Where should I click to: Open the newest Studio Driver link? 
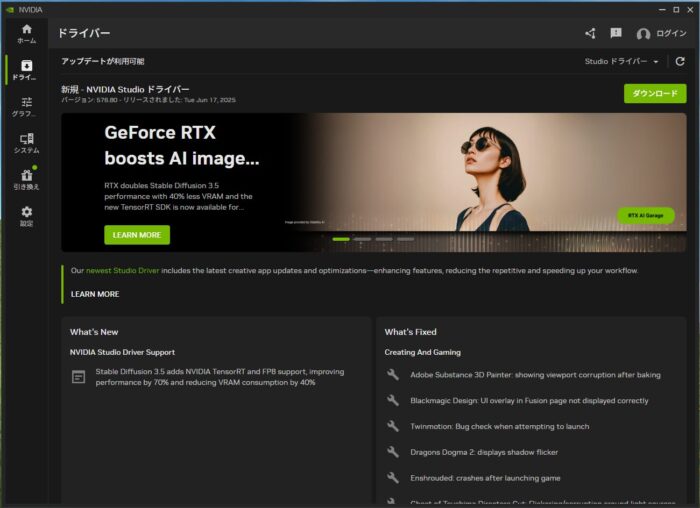[x=122, y=271]
